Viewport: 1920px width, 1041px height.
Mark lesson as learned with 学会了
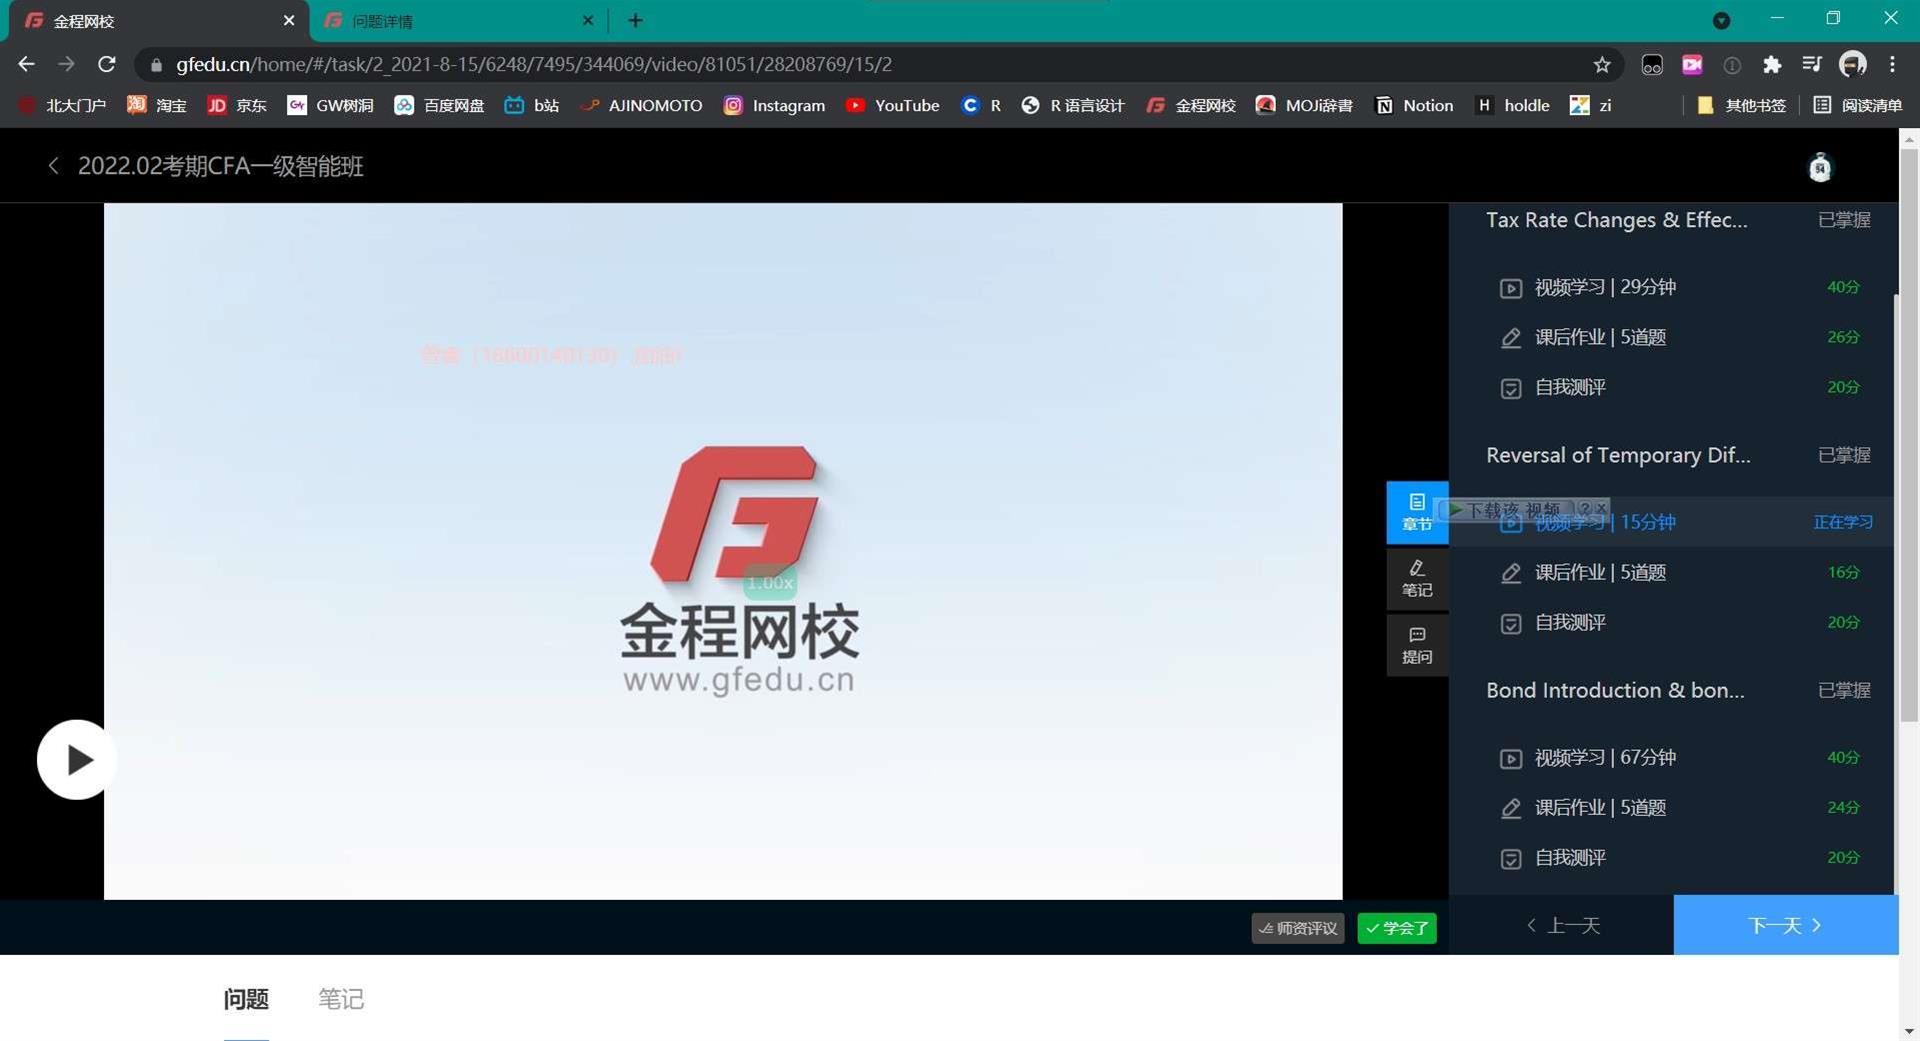1396,928
